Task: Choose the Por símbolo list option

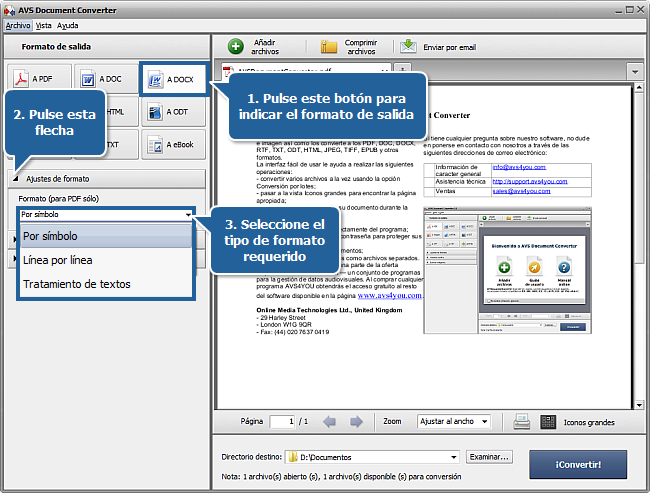Action: 106,236
